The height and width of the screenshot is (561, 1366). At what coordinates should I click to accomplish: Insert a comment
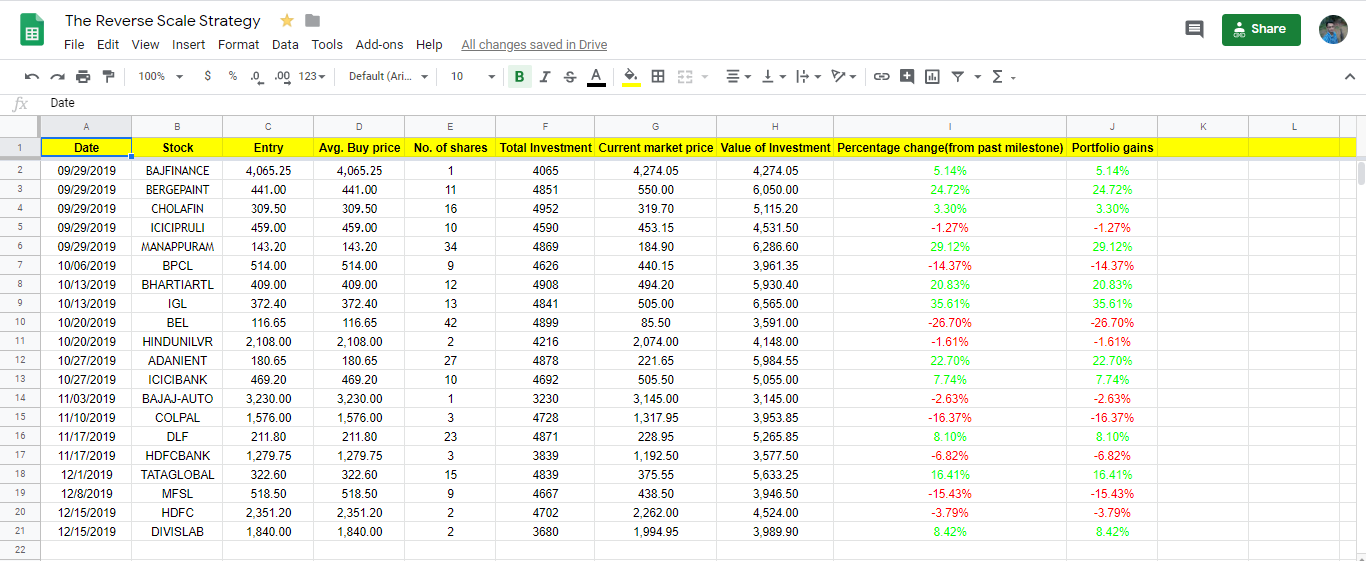pos(907,76)
